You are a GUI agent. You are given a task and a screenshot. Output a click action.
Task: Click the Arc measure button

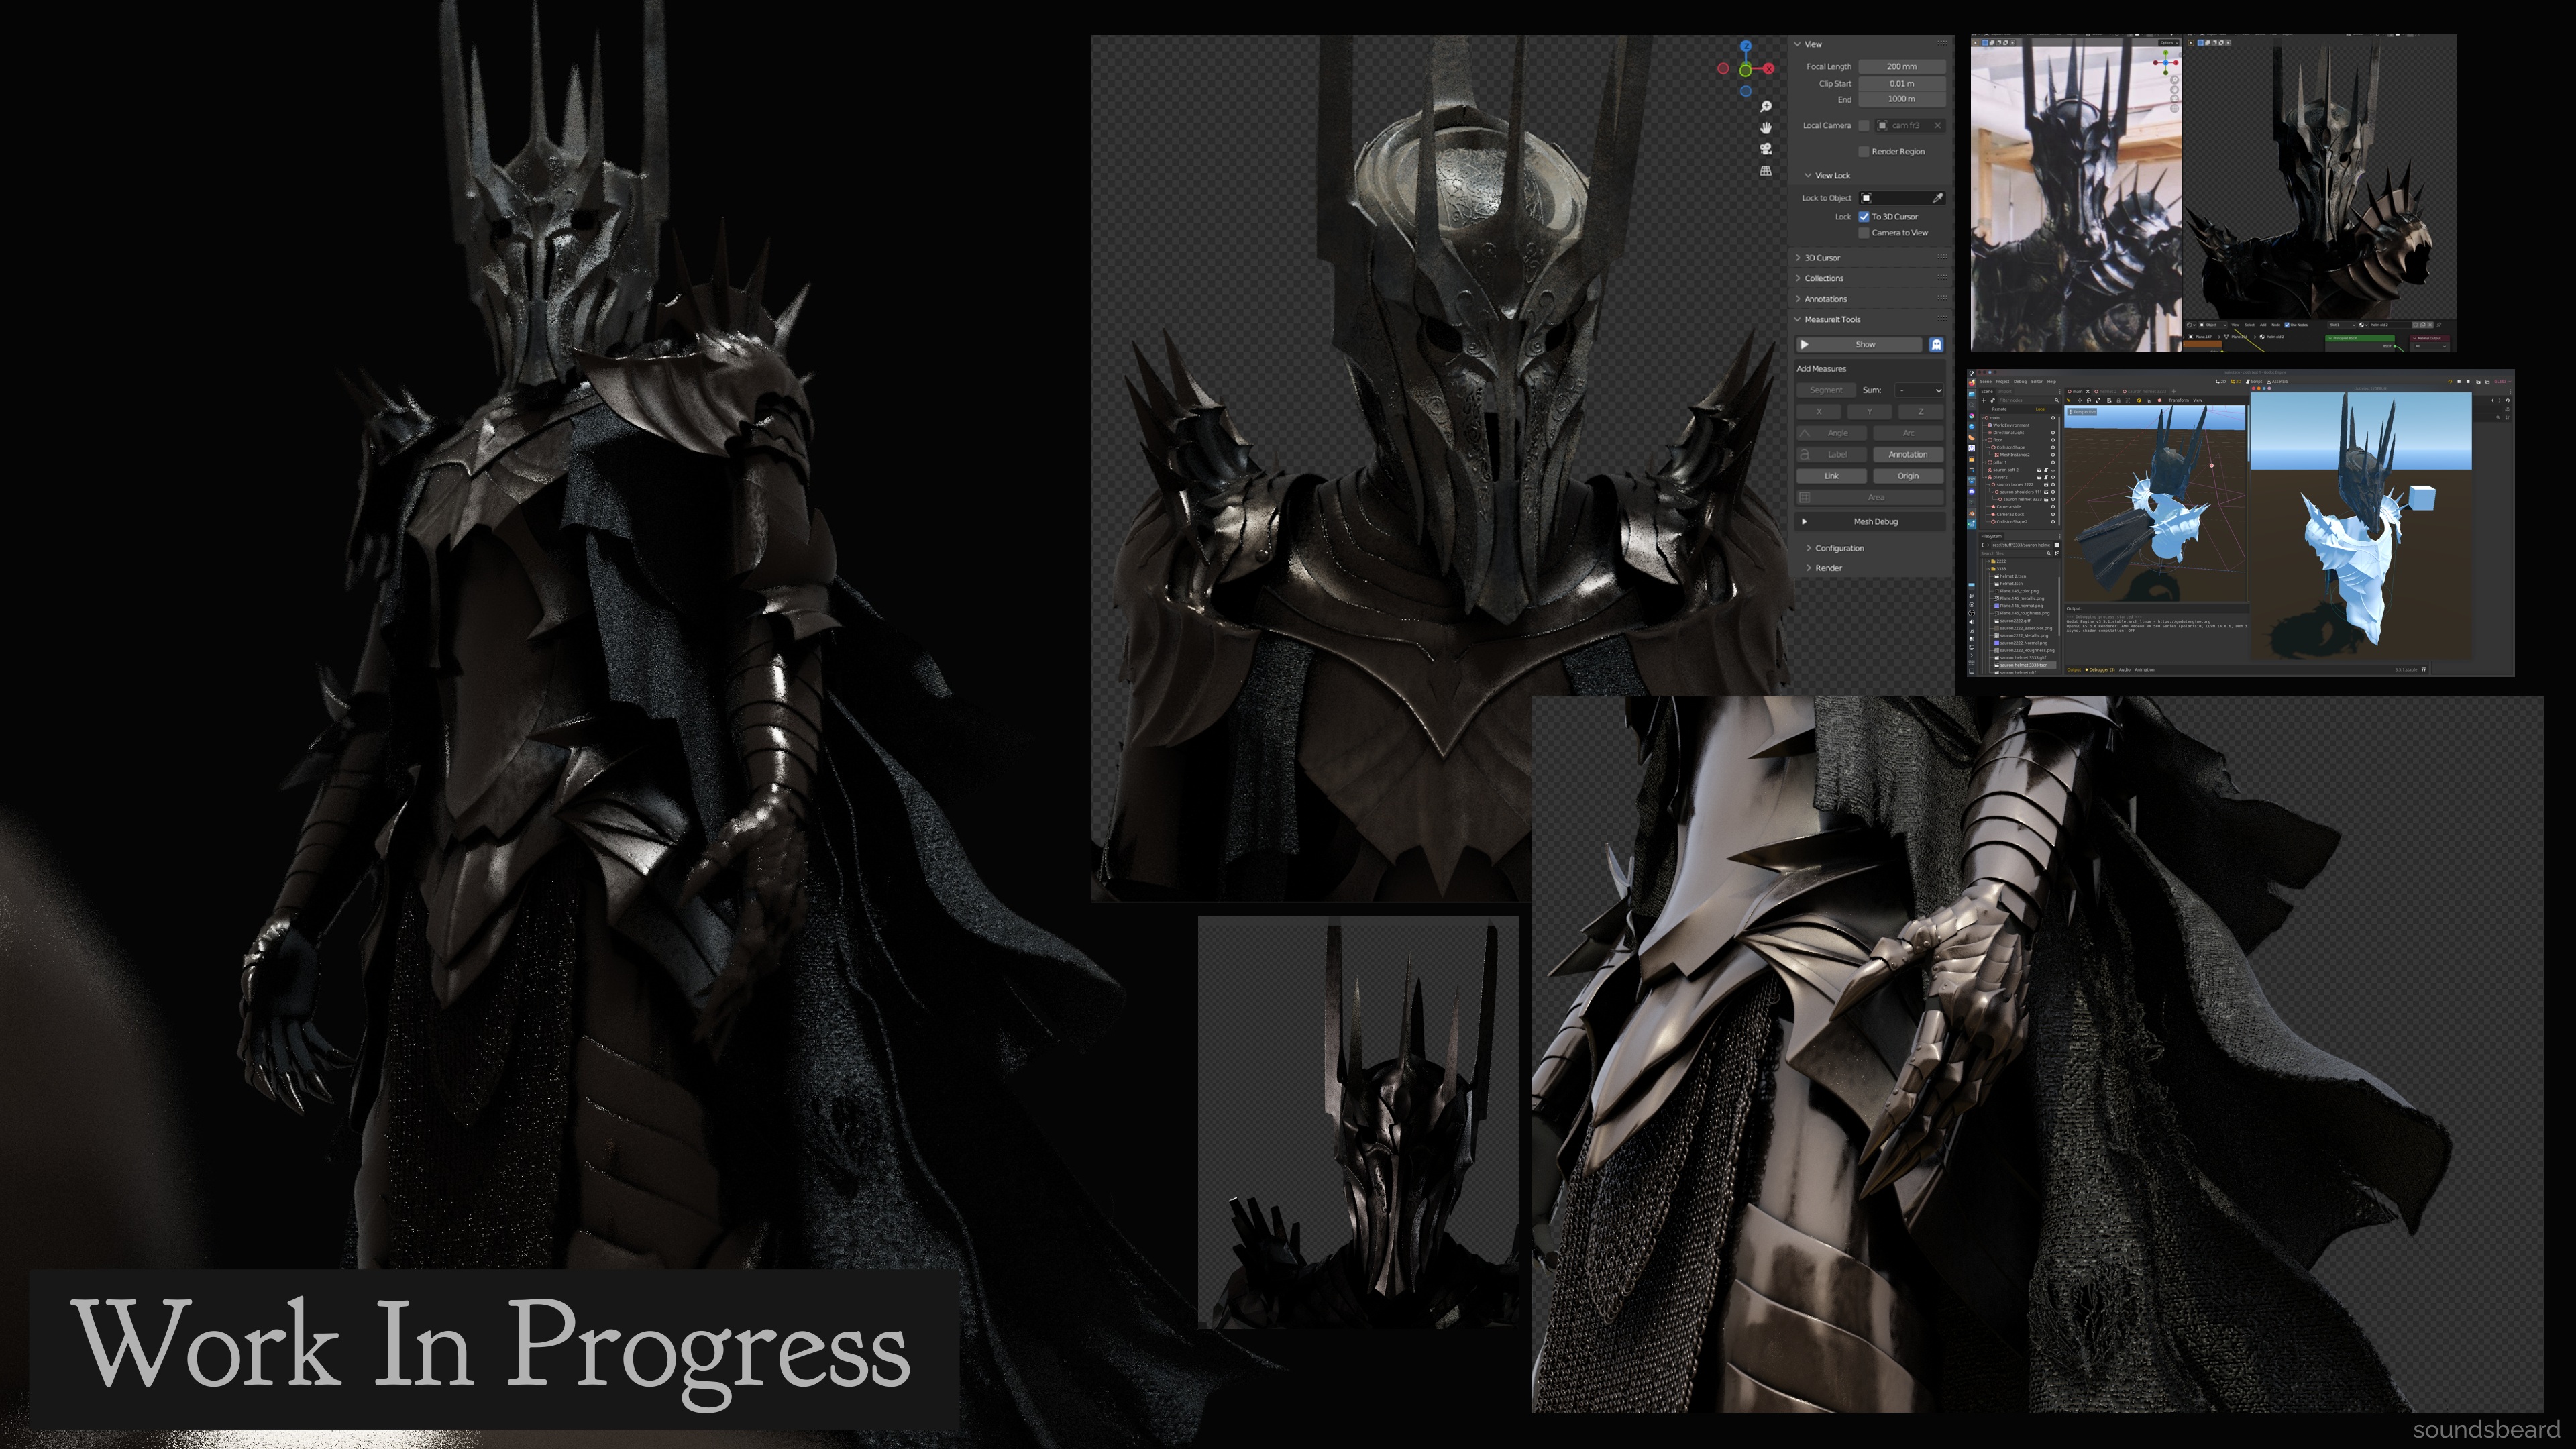pos(1908,433)
